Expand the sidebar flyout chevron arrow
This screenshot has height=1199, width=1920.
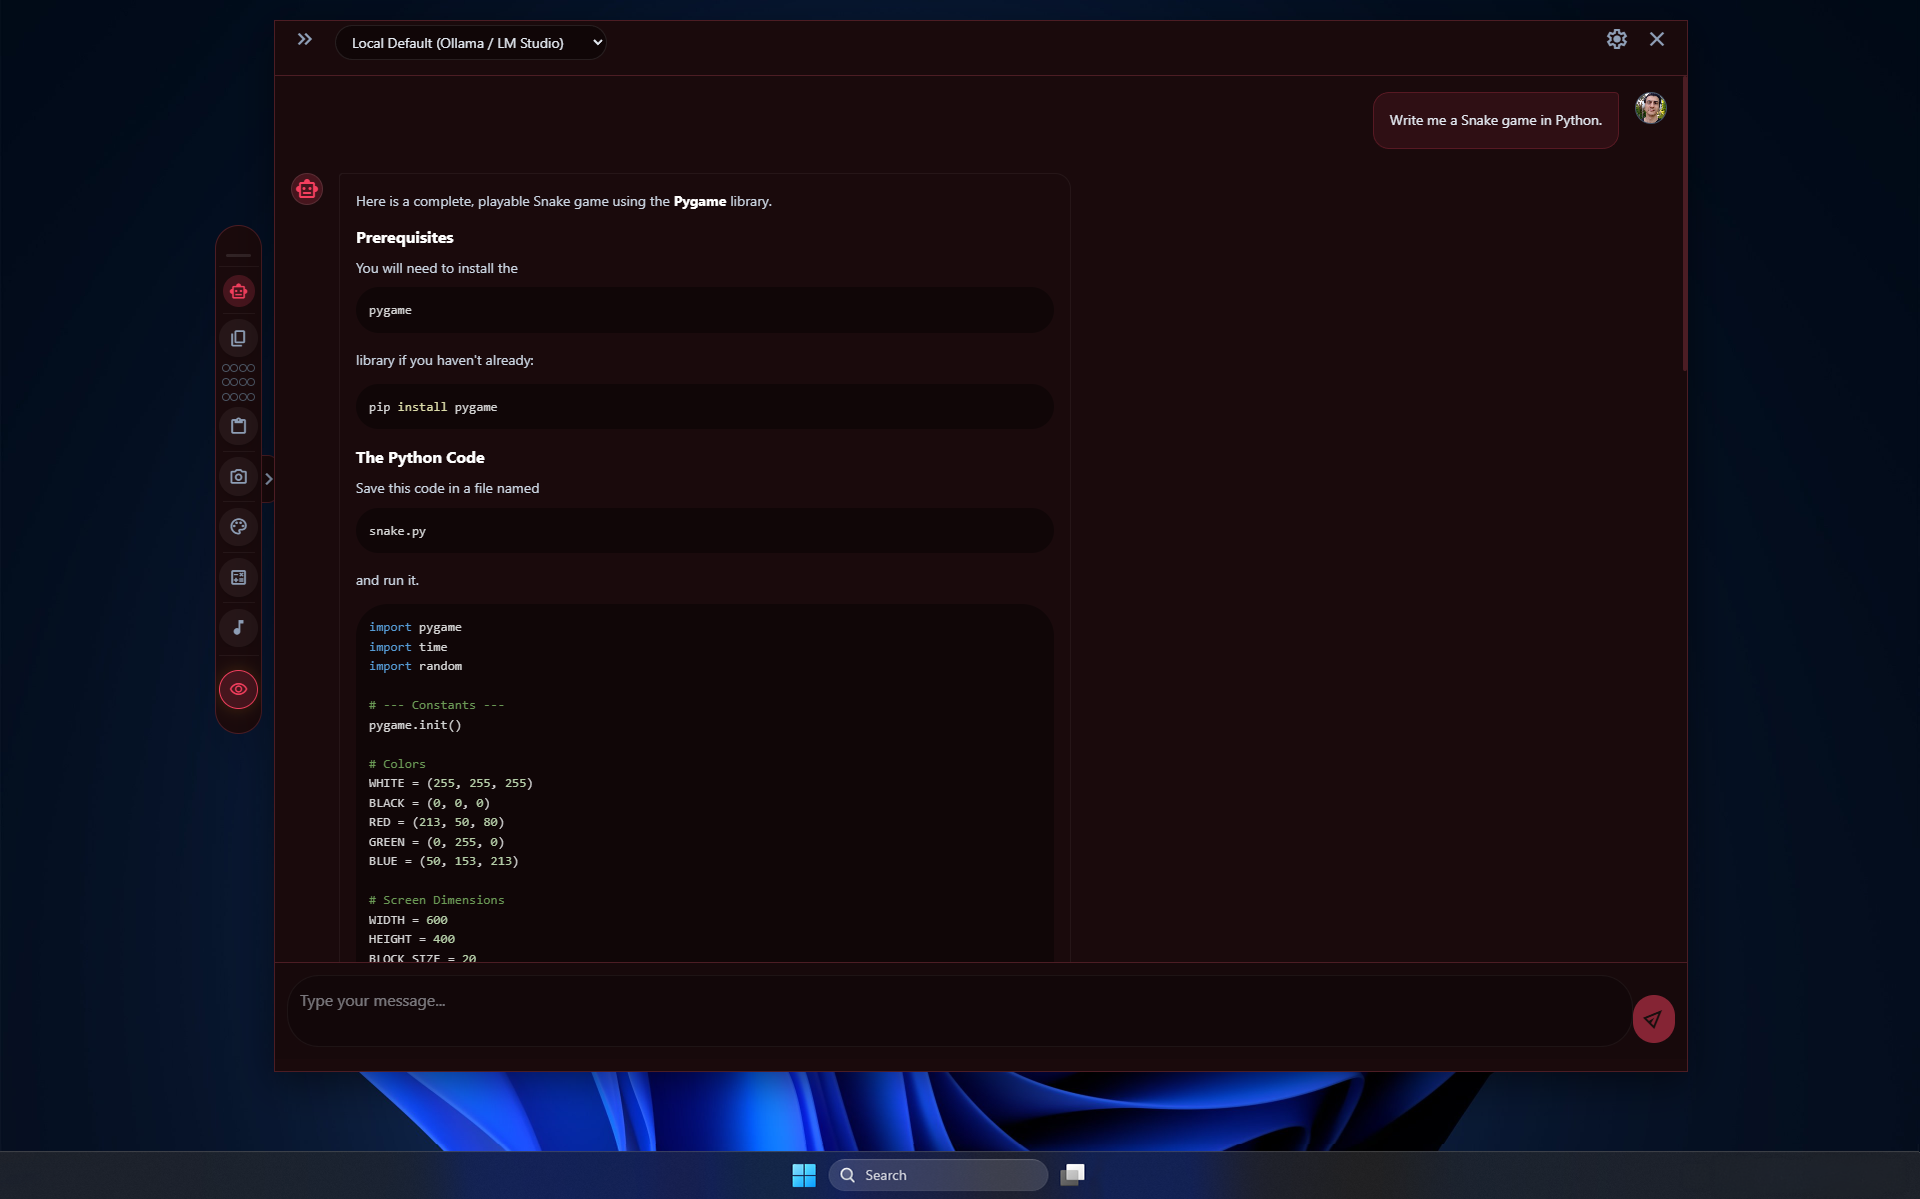[268, 479]
